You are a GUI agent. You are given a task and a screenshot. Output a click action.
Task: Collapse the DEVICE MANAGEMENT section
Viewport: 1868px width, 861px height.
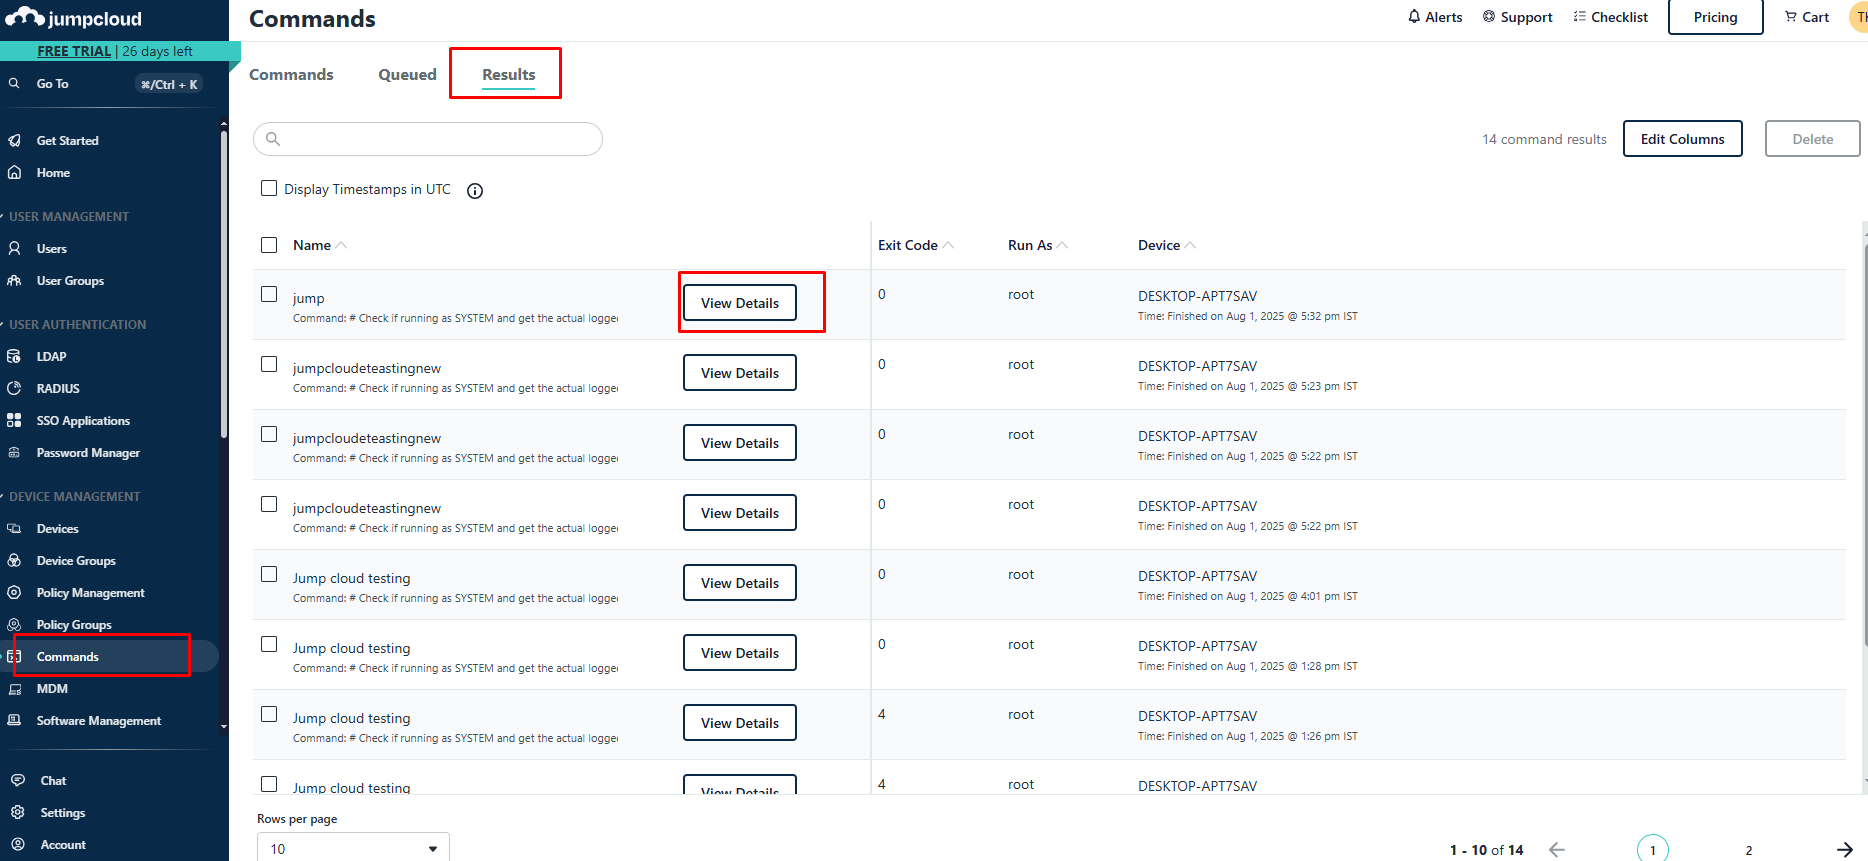pyautogui.click(x=71, y=497)
